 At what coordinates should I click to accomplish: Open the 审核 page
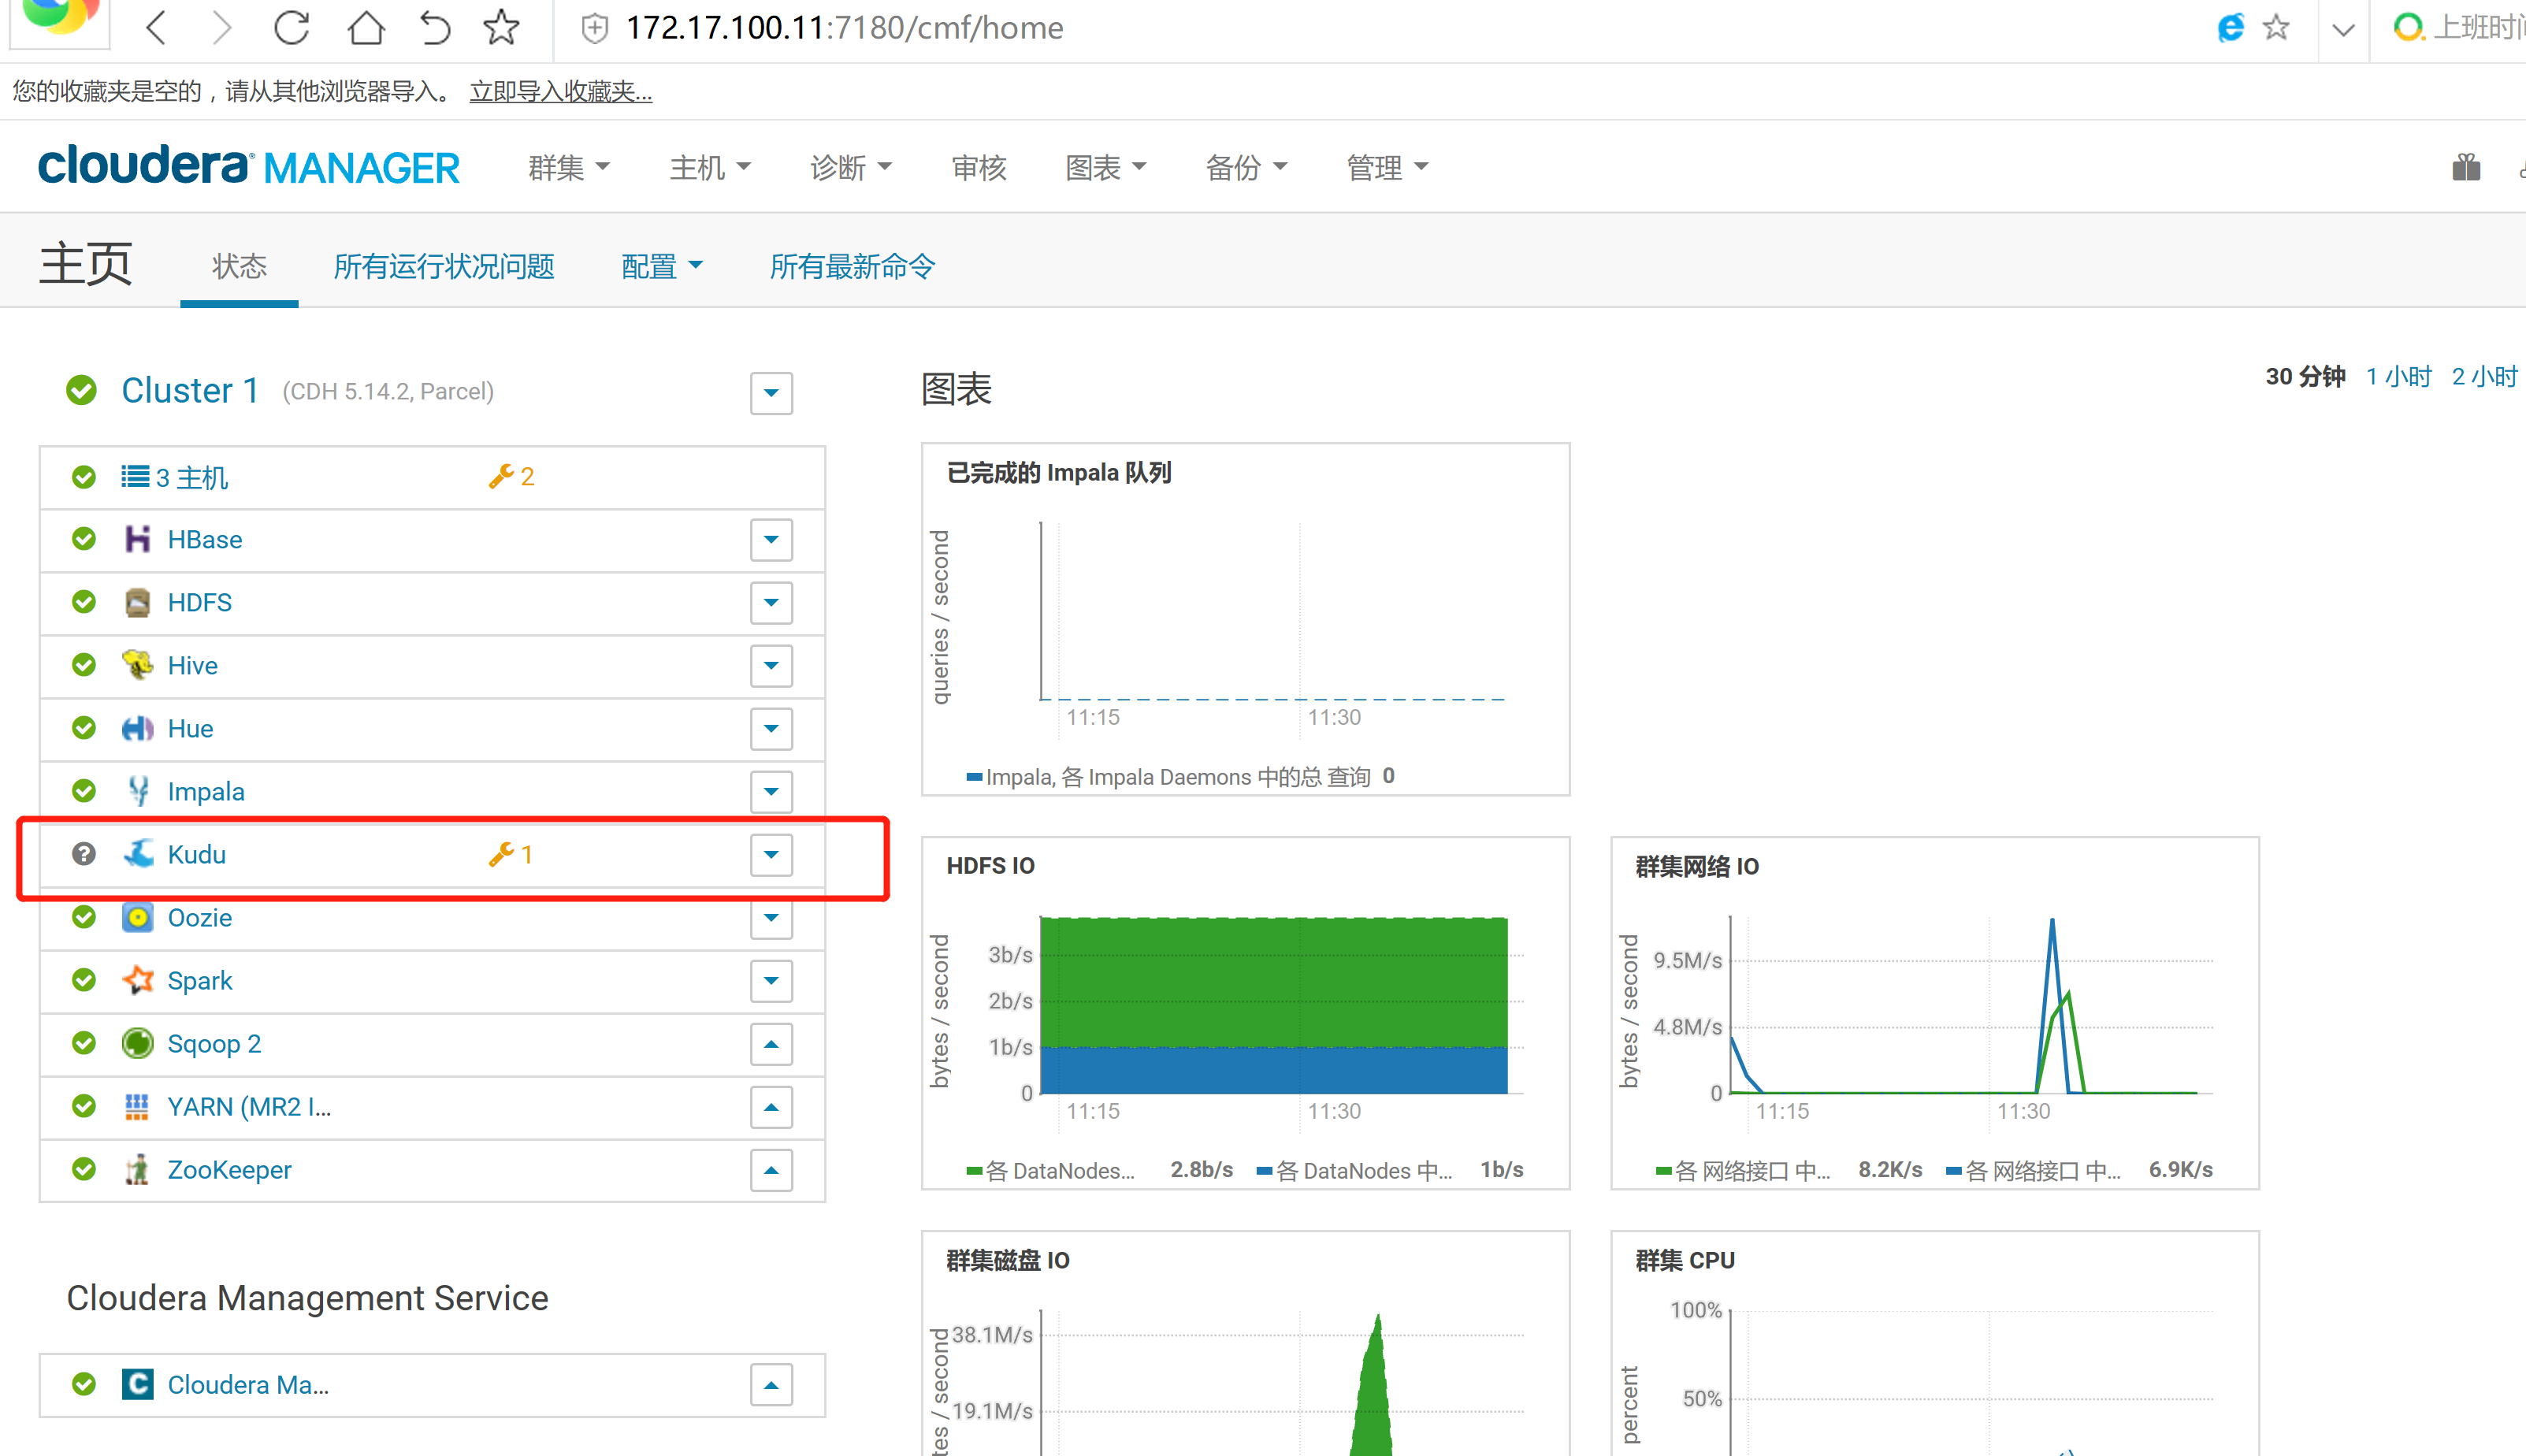[979, 167]
